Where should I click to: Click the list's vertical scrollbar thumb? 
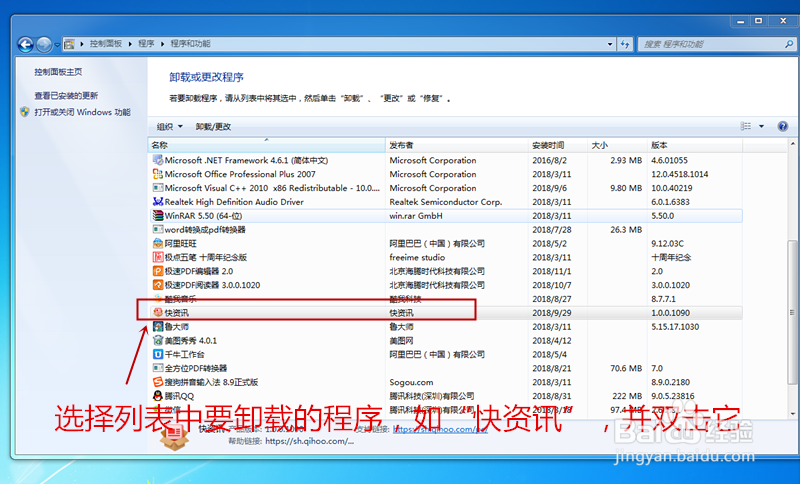coord(792,311)
